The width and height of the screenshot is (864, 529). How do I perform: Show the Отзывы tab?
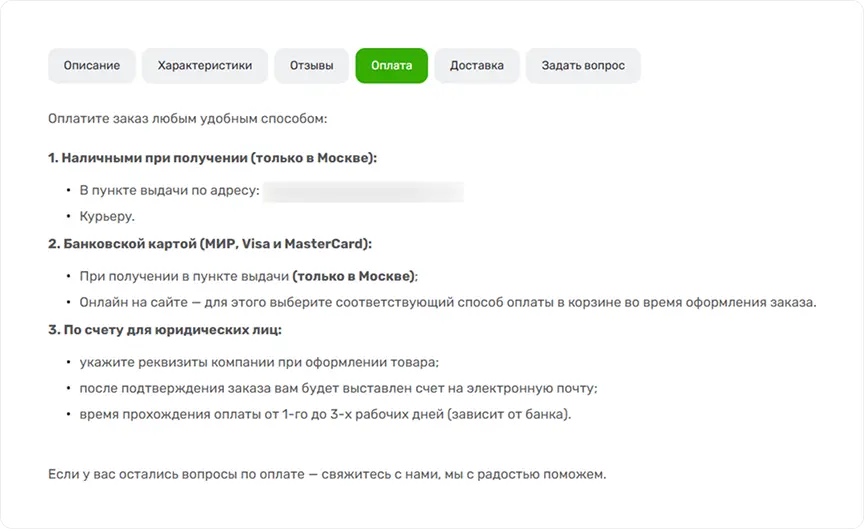tap(312, 66)
